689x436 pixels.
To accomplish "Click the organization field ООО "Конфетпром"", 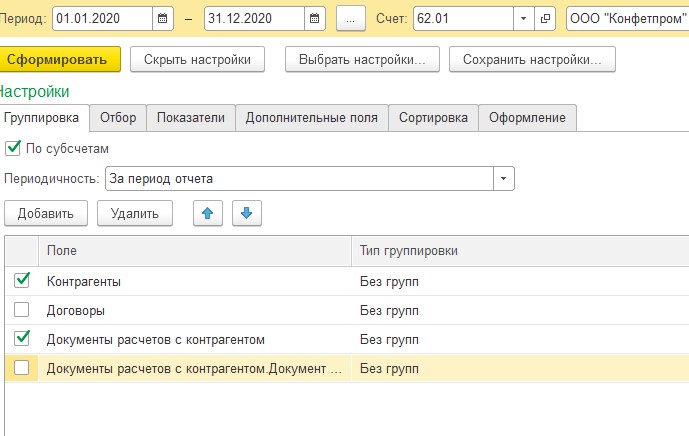I will click(x=628, y=18).
